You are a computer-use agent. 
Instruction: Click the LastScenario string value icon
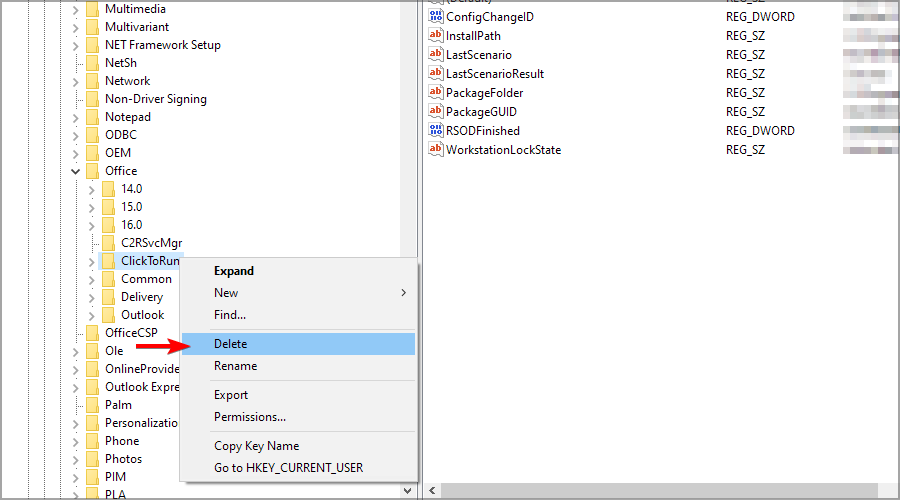tap(436, 55)
